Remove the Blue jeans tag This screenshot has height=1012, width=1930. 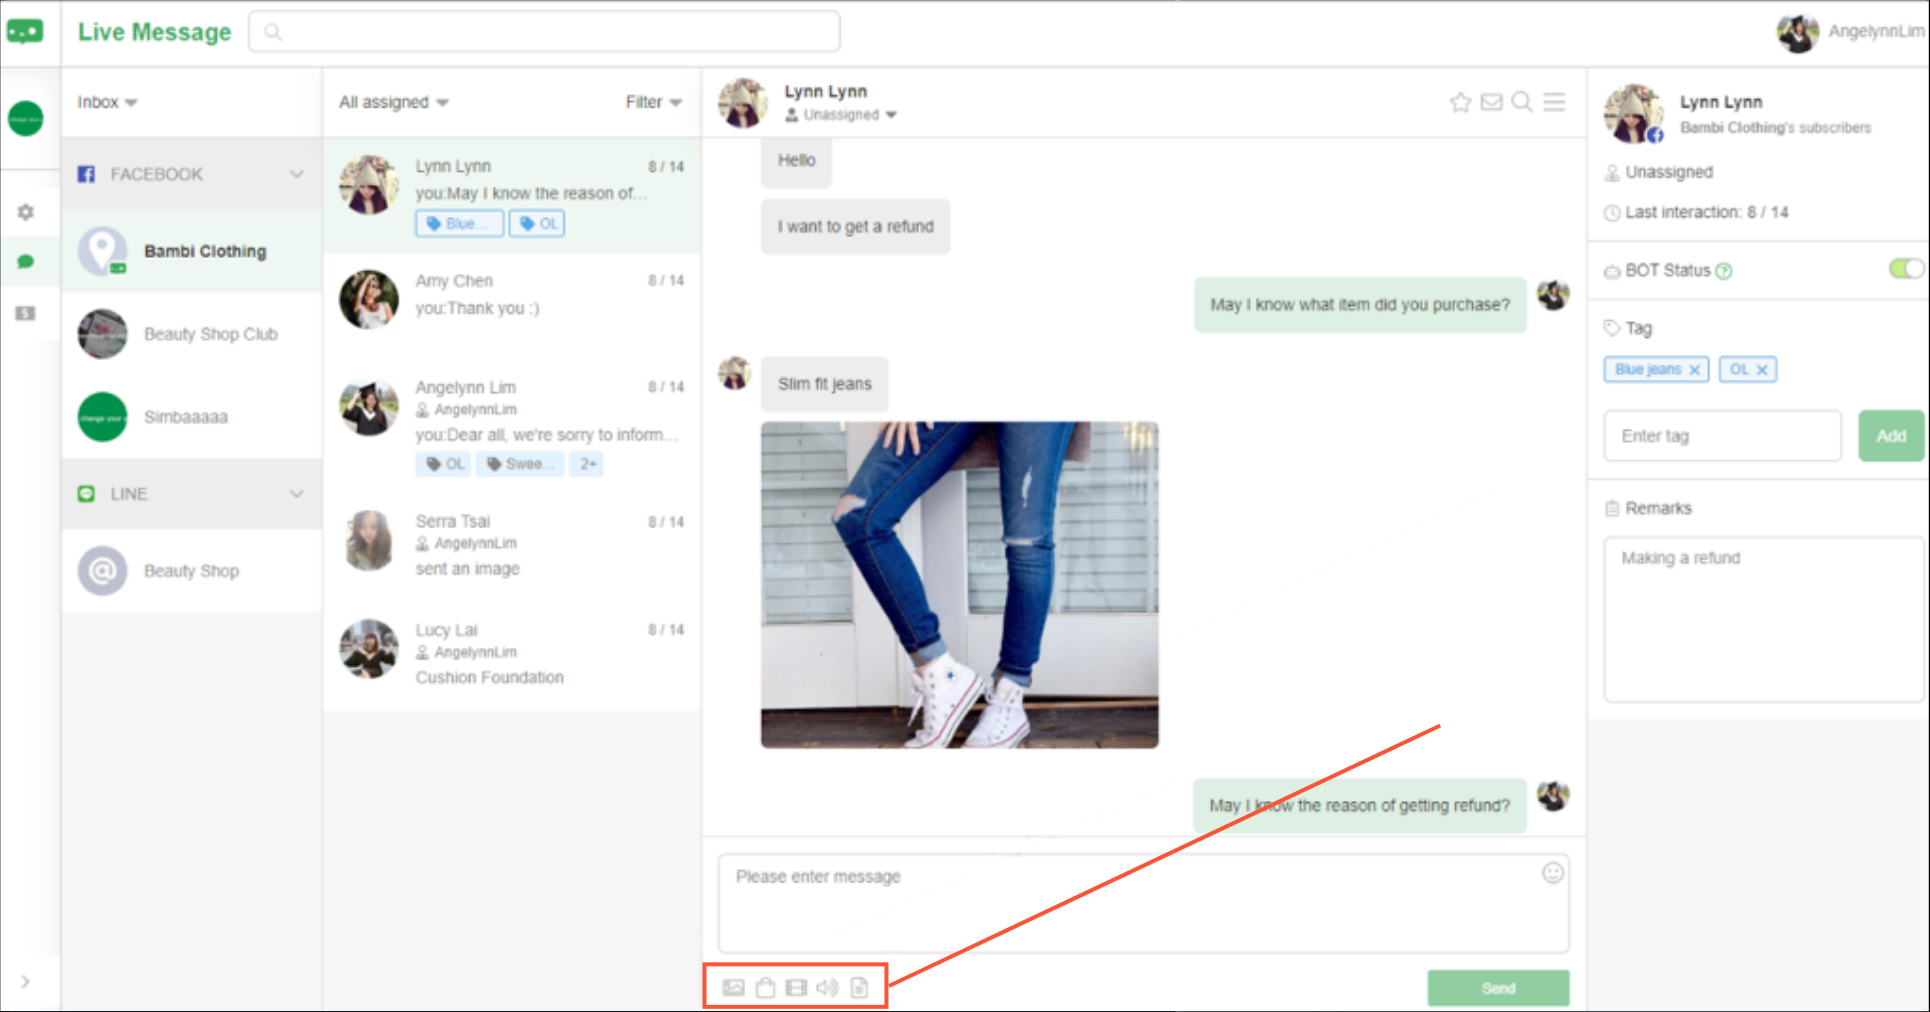(1694, 370)
